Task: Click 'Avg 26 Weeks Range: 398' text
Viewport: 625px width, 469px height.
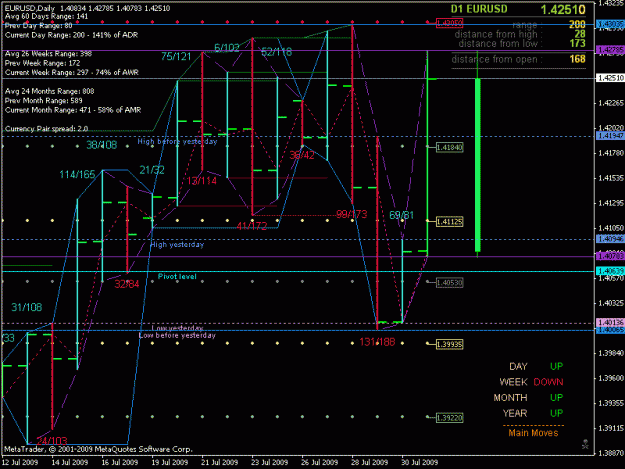Action: [x=48, y=54]
